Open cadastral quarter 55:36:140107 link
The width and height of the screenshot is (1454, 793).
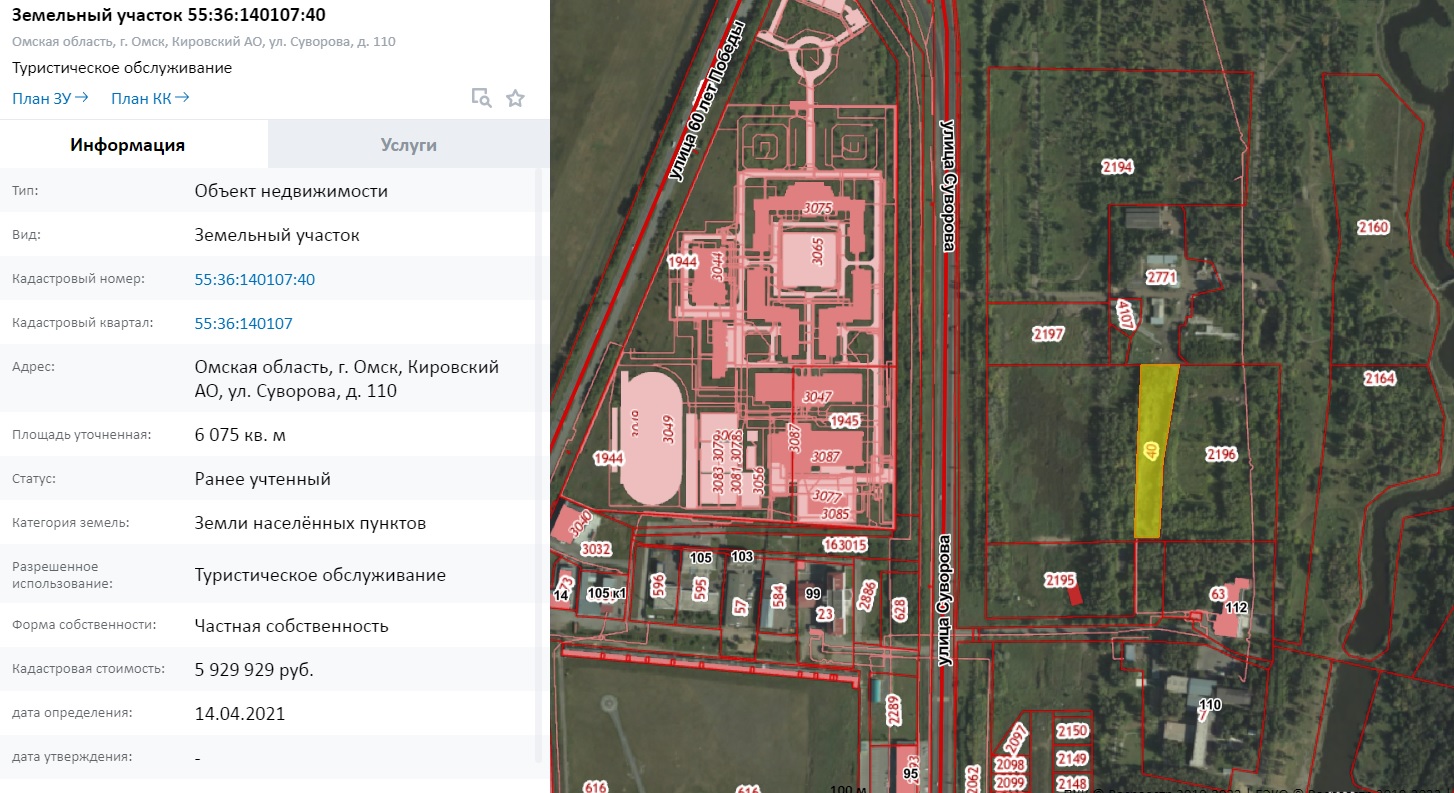(x=243, y=324)
